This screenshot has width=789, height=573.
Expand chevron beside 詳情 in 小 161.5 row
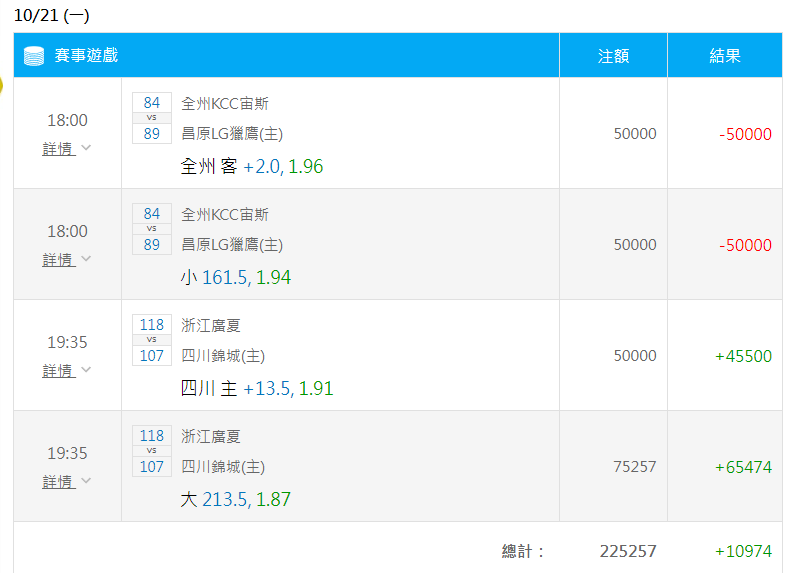(x=86, y=259)
